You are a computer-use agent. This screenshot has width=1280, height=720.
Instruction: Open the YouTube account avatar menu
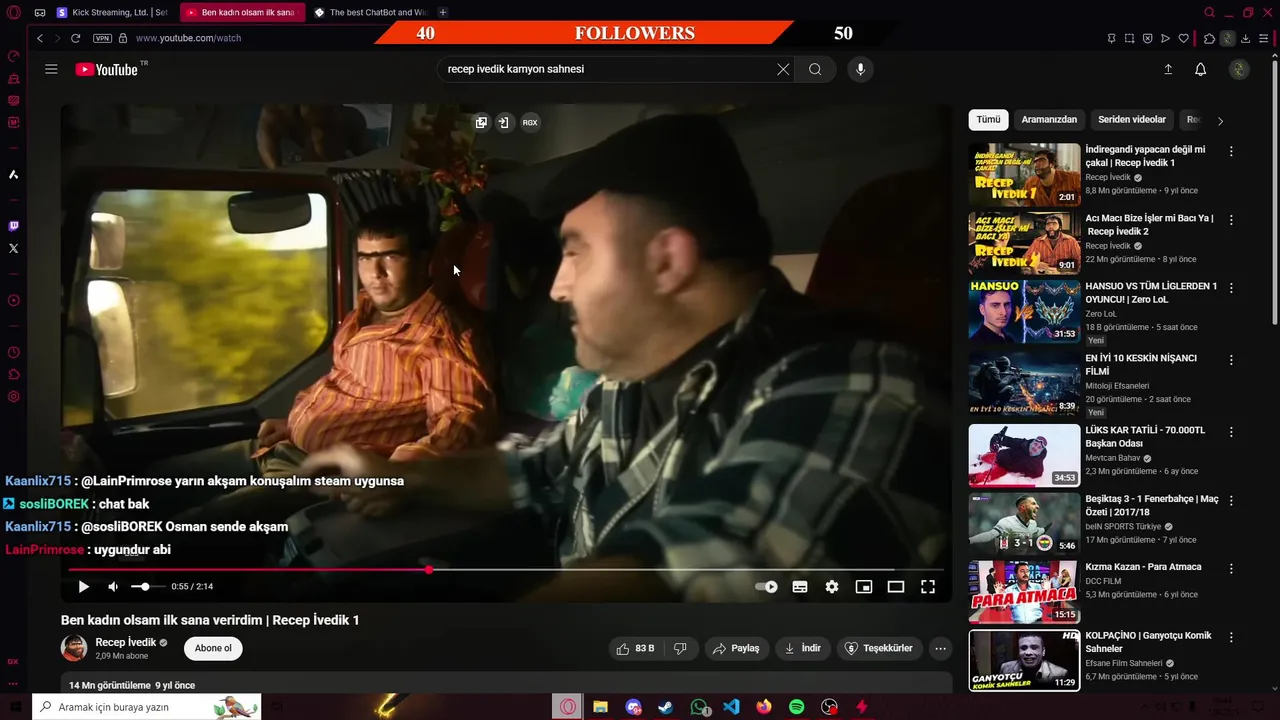tap(1239, 69)
